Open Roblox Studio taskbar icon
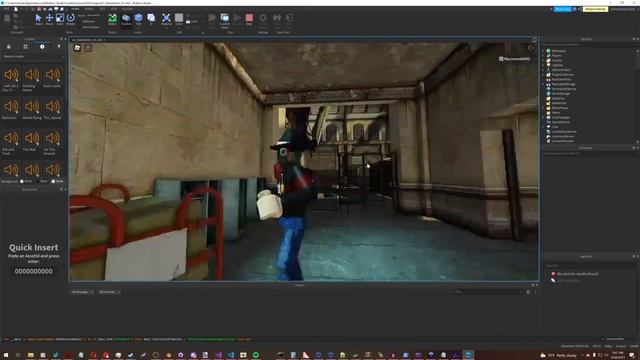The image size is (640, 360). coord(468,355)
